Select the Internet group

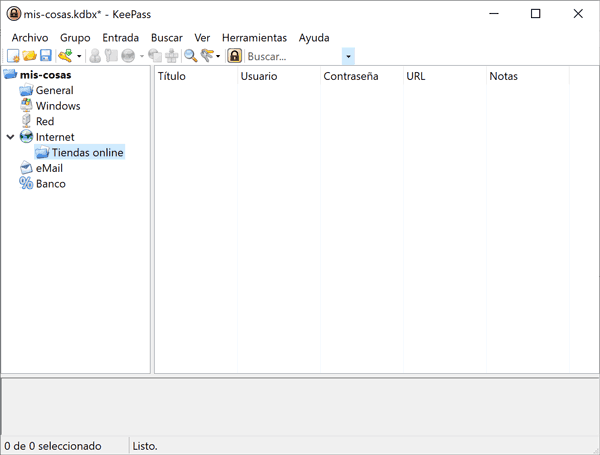pos(55,137)
